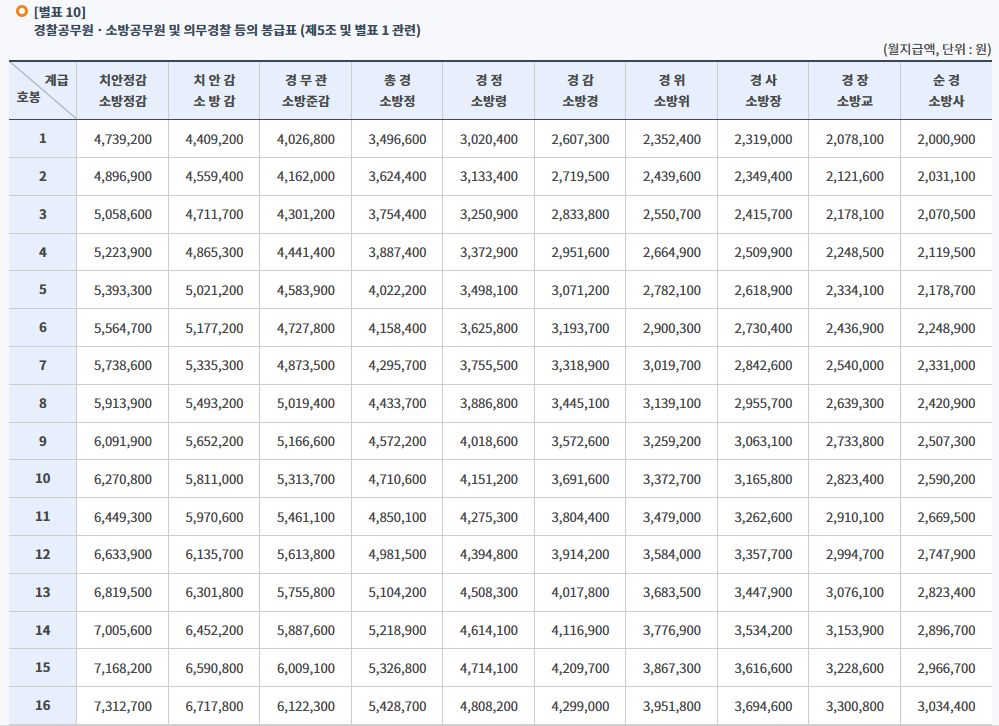Image resolution: width=999 pixels, height=726 pixels.
Task: Click the cell value 5,218,900
Action: tap(397, 630)
